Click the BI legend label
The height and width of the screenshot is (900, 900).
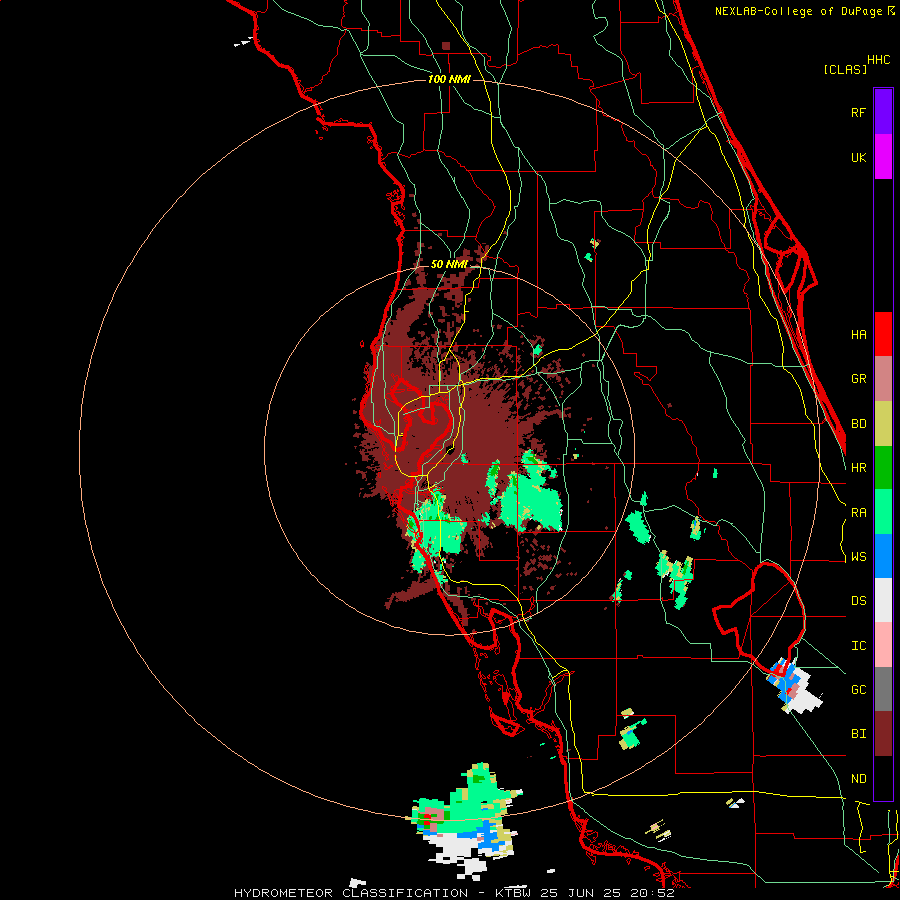pos(859,734)
